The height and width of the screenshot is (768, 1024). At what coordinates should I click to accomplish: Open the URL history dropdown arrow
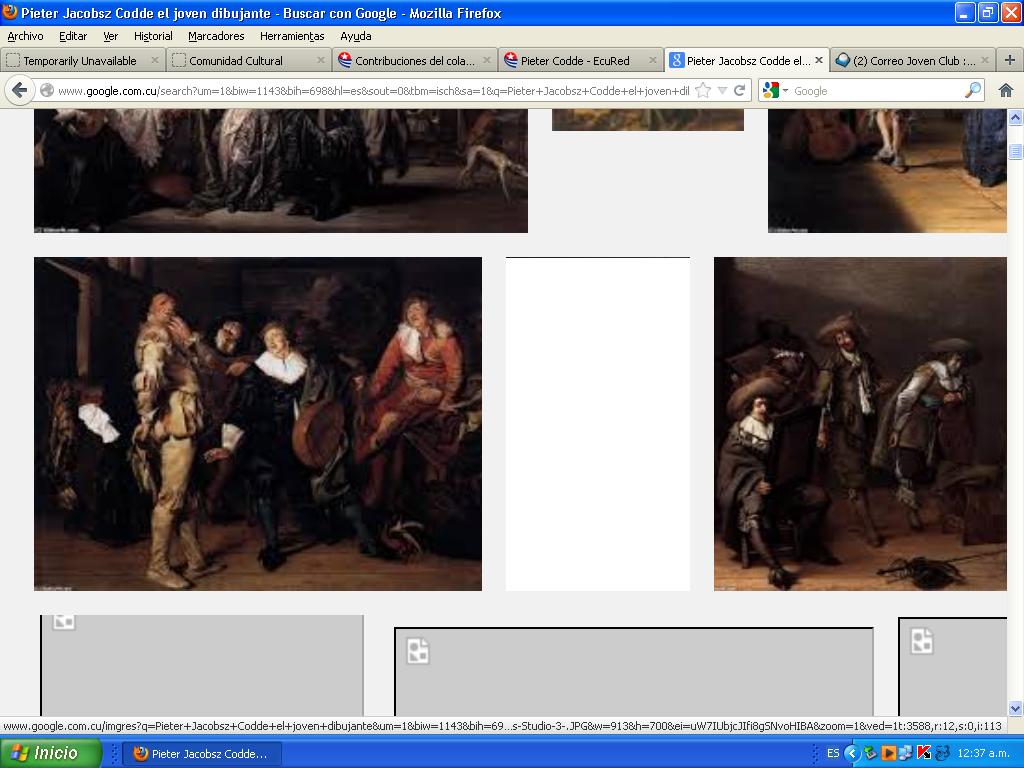[x=722, y=90]
